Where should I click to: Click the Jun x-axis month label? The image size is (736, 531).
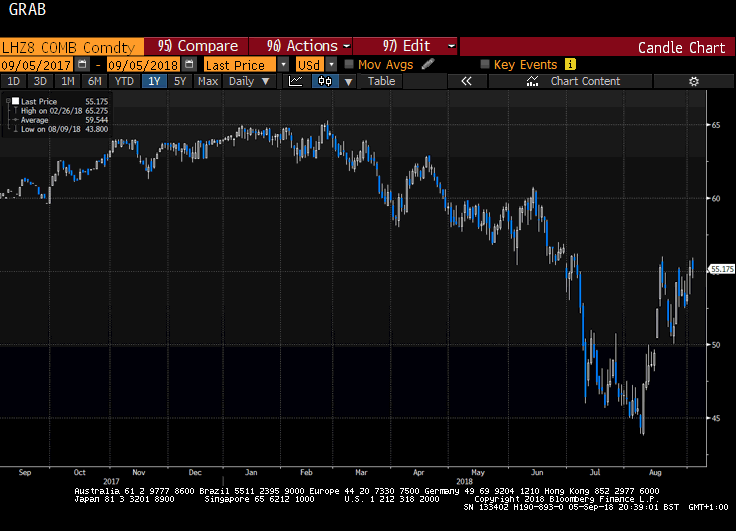coord(537,472)
